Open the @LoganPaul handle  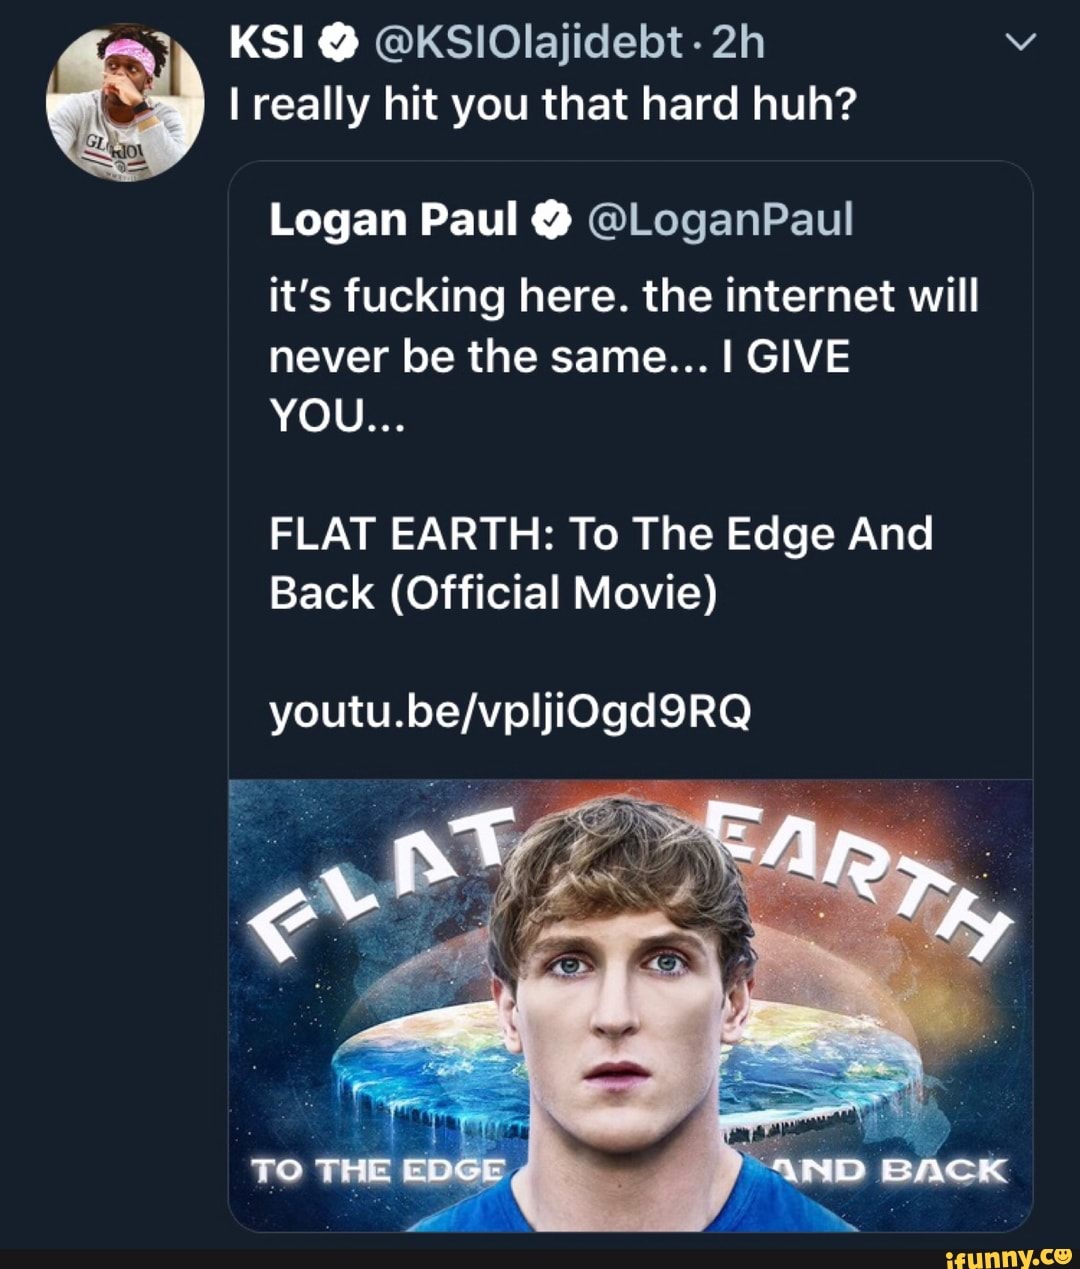(x=720, y=220)
